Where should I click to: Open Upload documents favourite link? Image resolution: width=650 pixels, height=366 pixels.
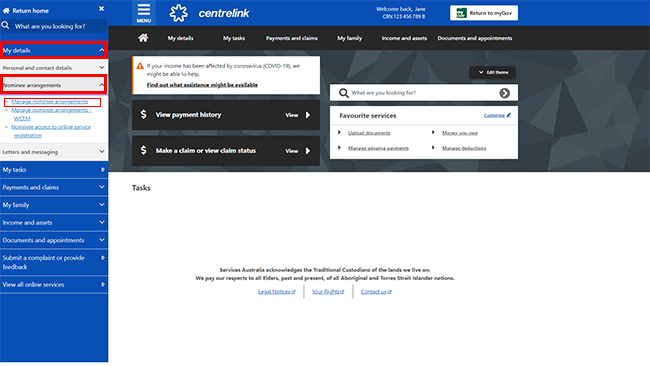click(369, 133)
